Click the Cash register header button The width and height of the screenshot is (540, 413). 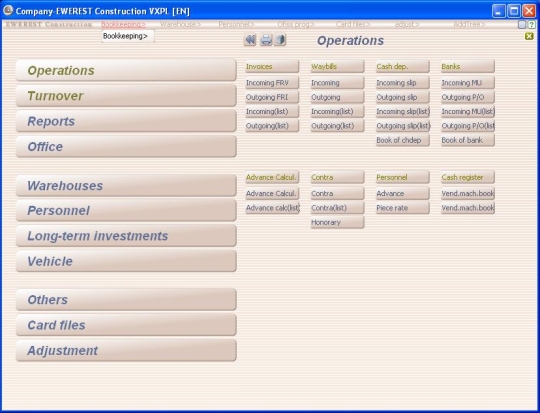(468, 177)
